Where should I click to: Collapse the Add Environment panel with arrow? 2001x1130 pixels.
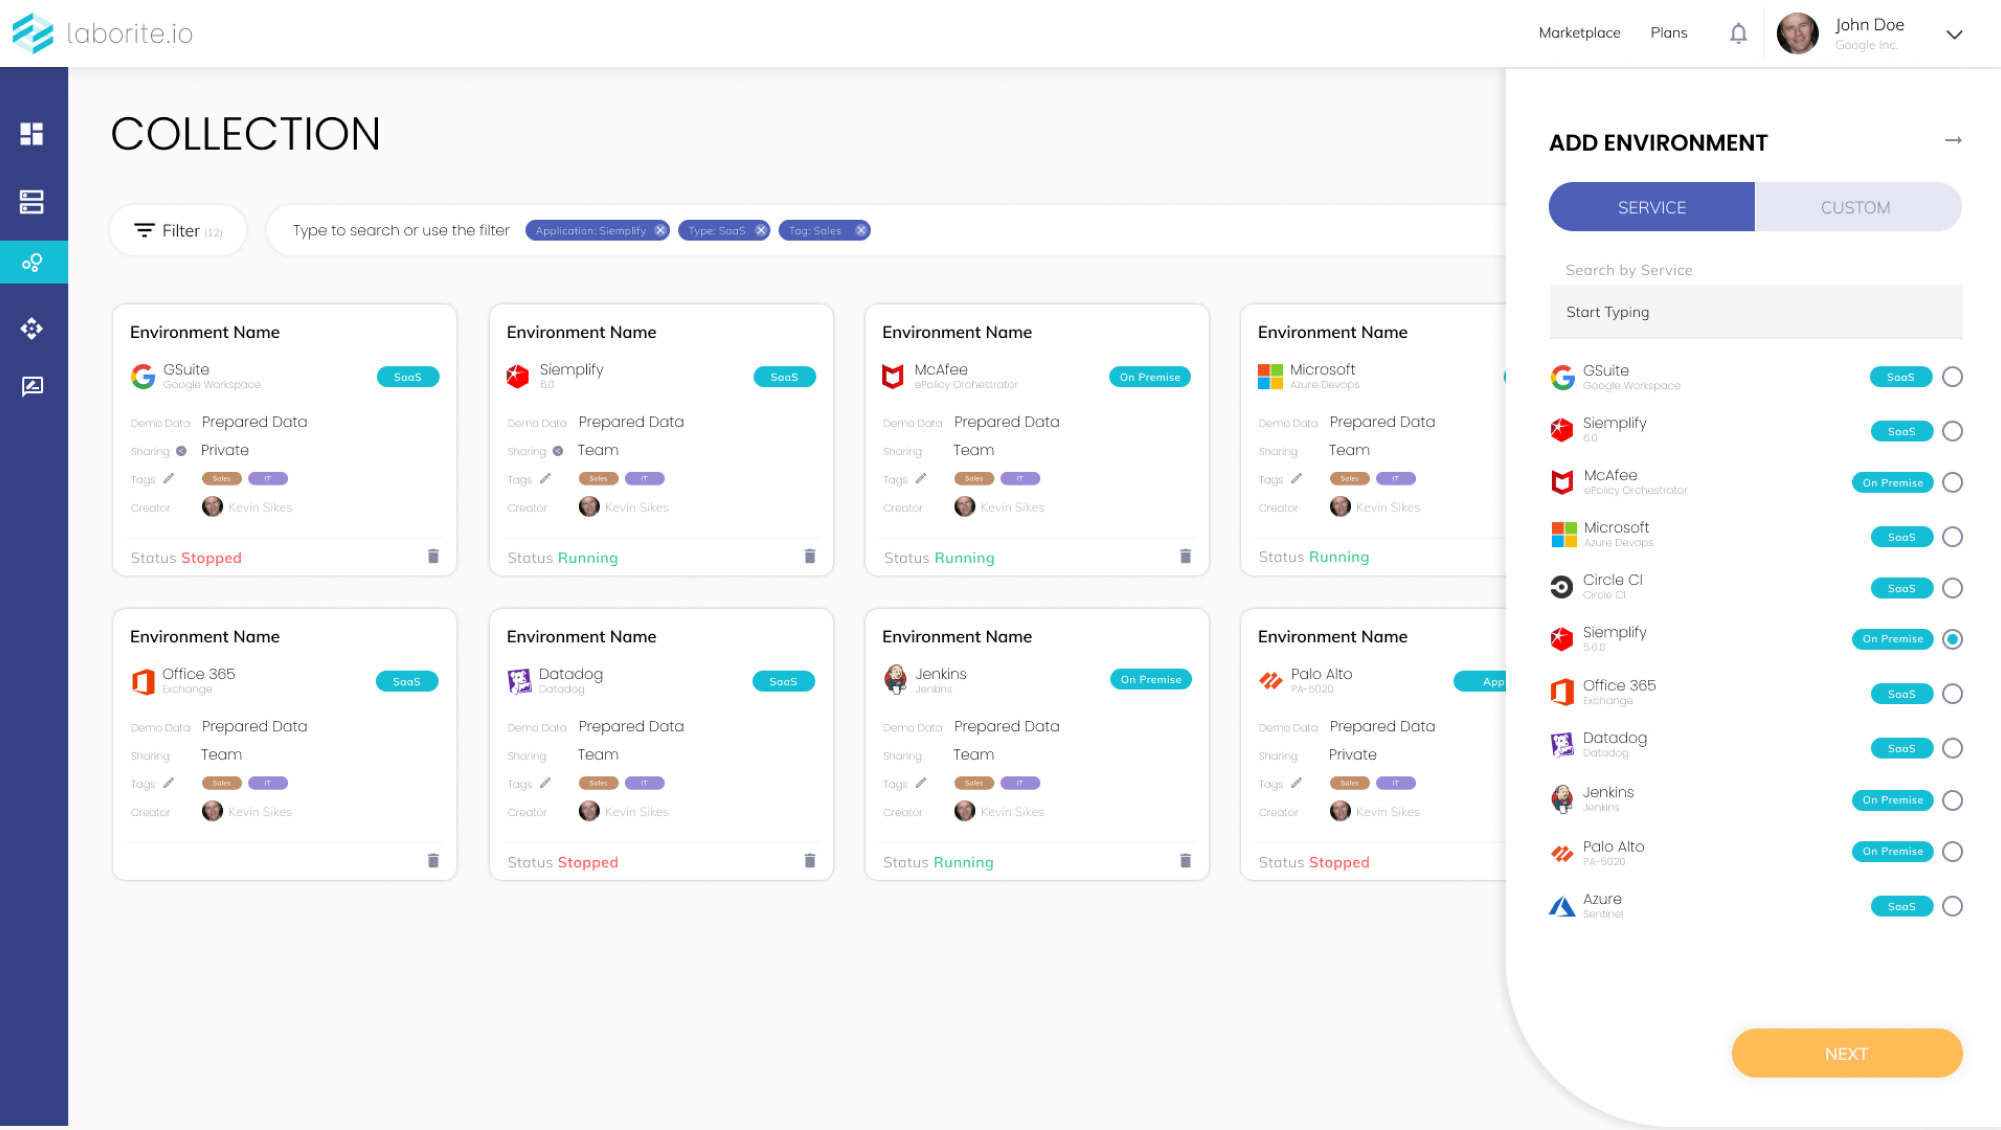(1952, 141)
